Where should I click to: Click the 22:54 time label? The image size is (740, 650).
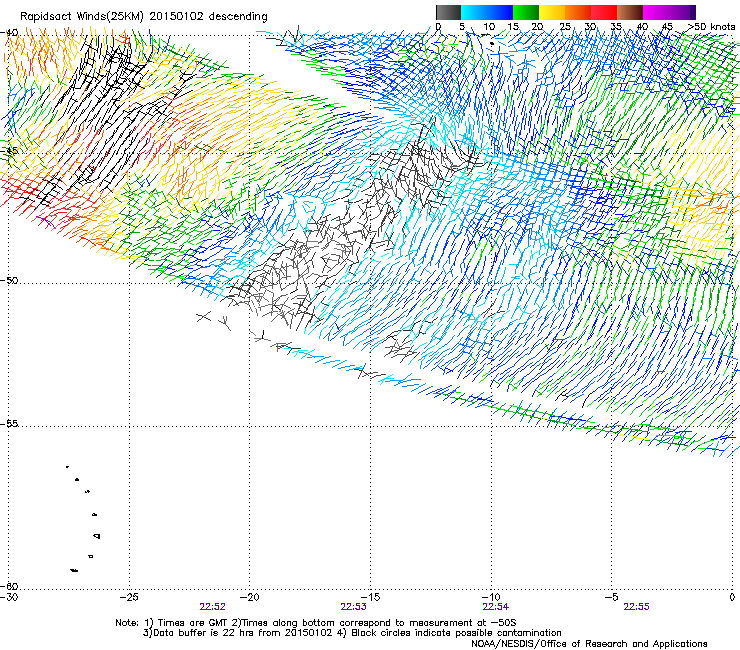(496, 607)
